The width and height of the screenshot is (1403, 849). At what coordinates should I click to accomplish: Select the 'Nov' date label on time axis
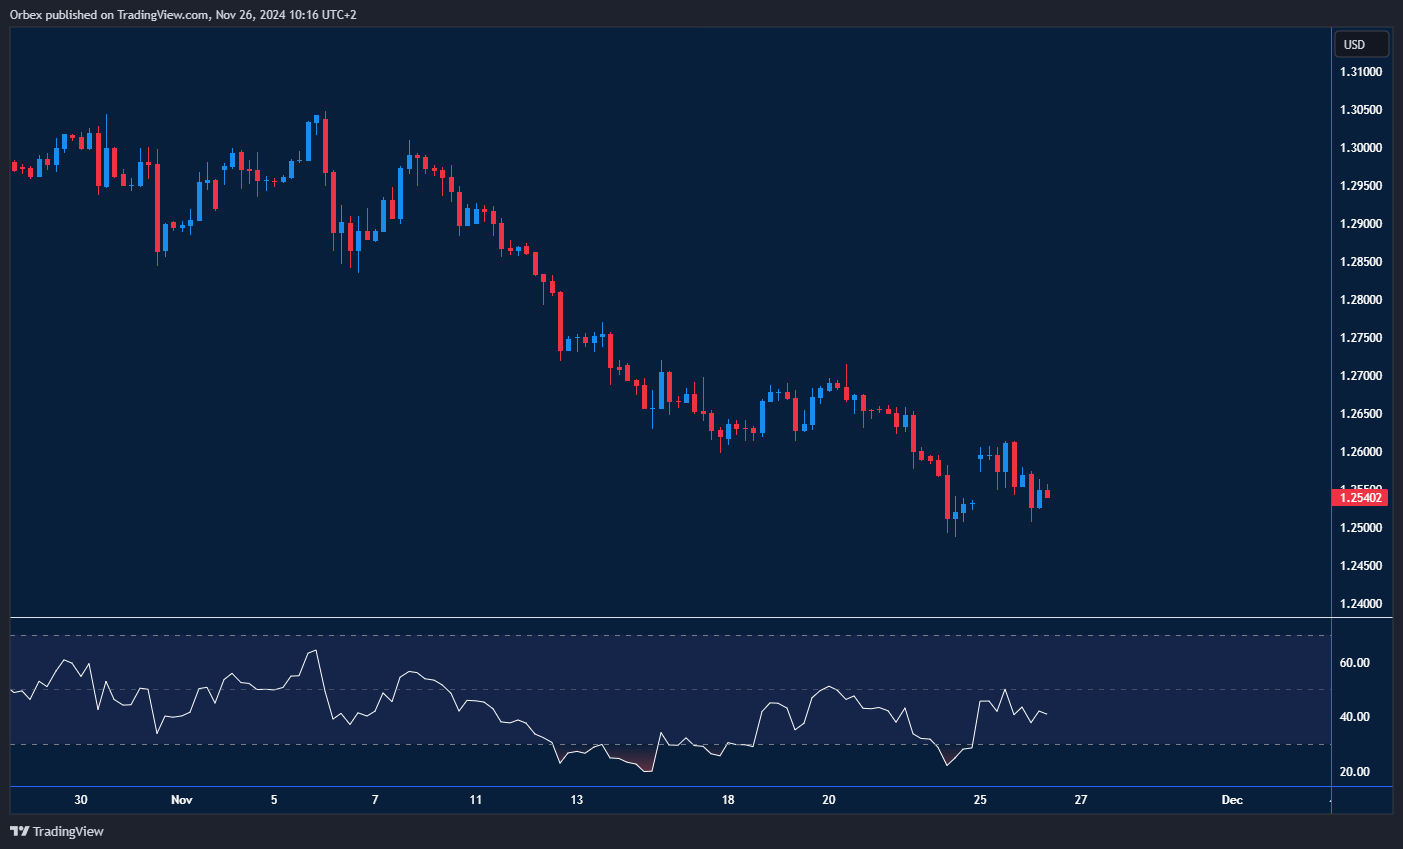181,800
